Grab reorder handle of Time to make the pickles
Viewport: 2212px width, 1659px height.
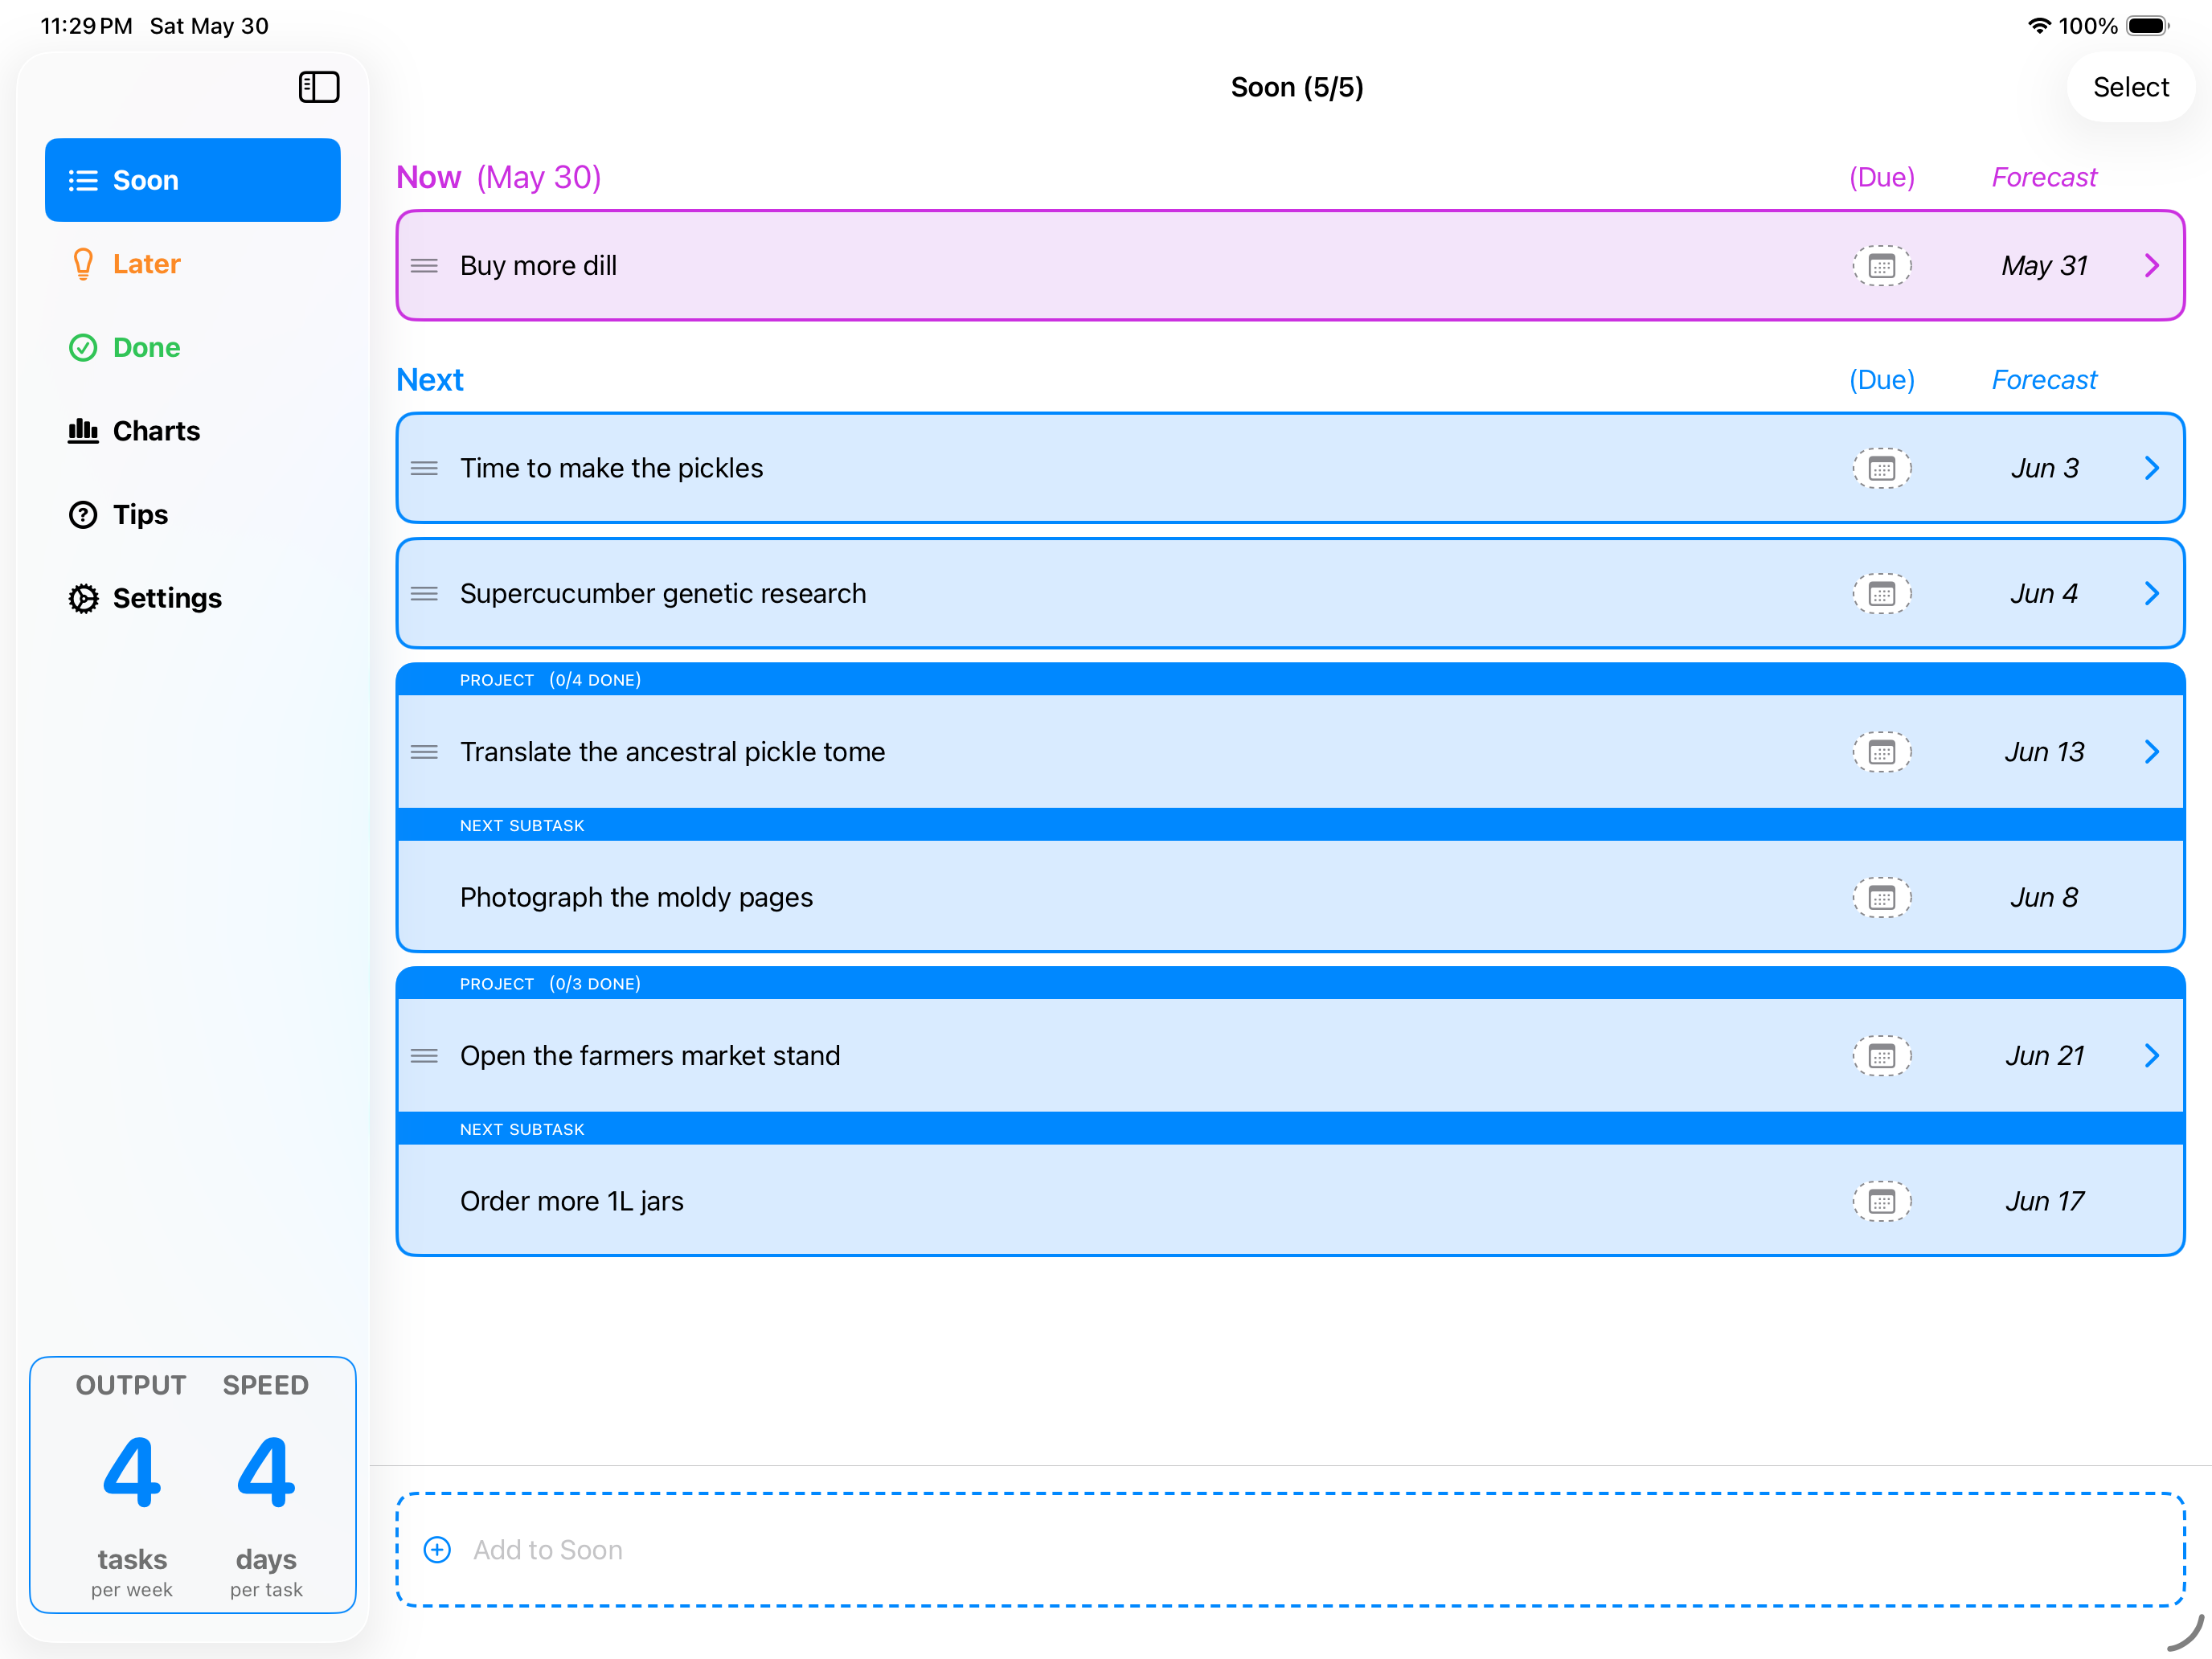pos(424,468)
